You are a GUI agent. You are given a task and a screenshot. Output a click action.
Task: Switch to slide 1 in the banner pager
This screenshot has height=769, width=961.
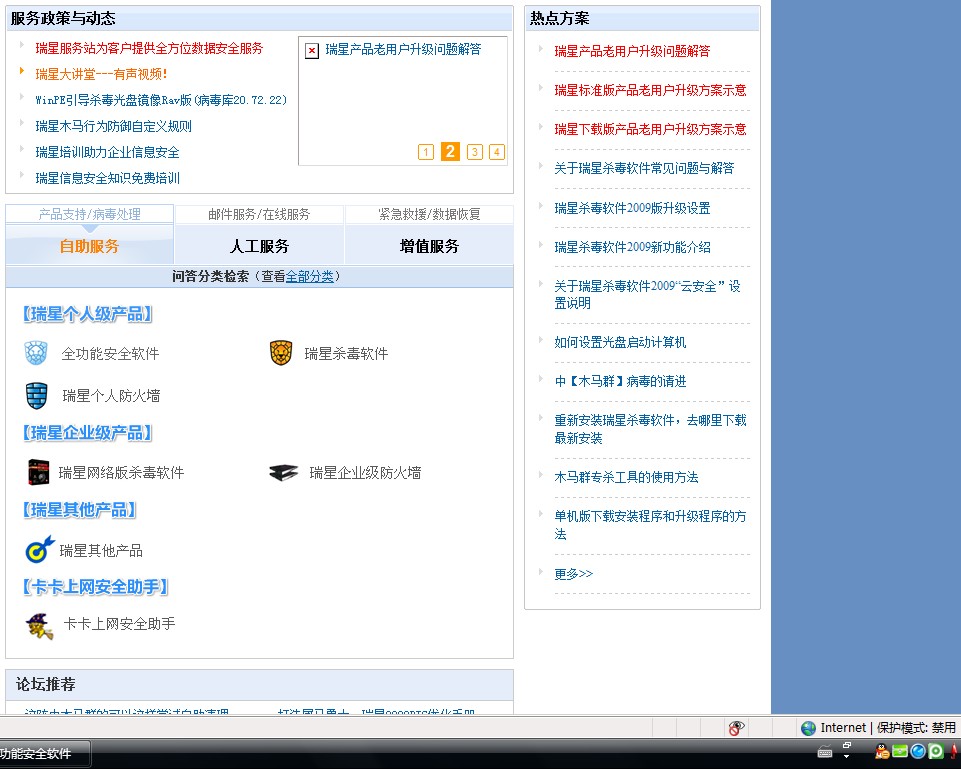tap(426, 152)
